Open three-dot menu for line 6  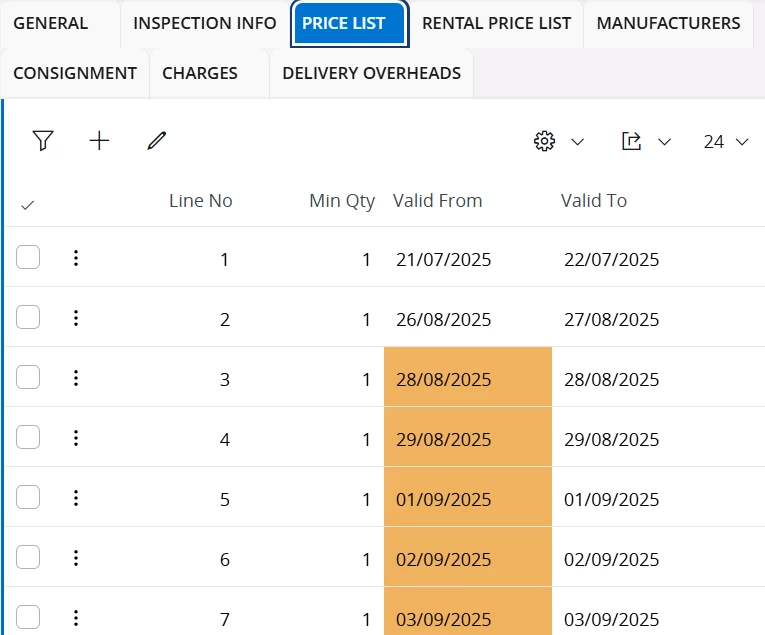tap(76, 558)
